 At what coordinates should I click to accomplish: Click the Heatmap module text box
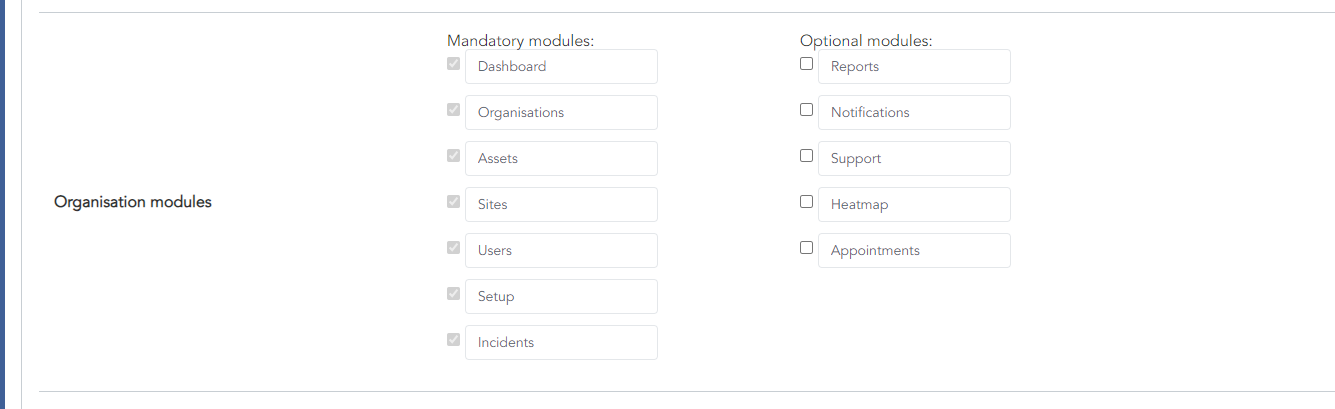tap(914, 205)
